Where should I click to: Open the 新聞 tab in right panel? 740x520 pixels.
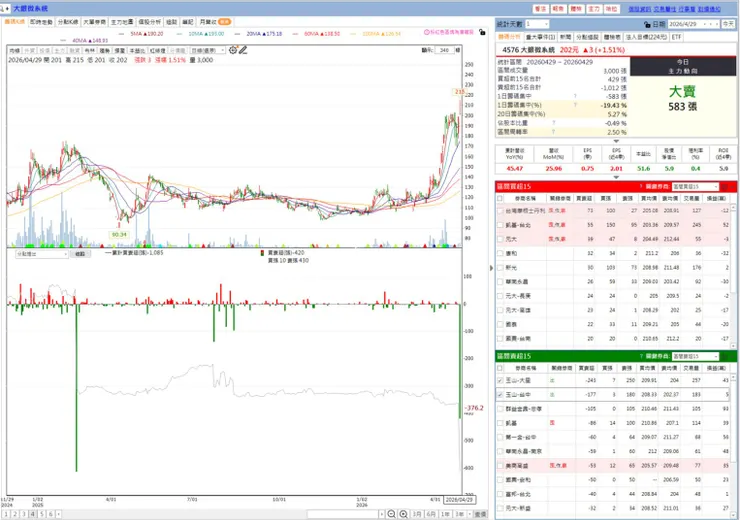565,37
